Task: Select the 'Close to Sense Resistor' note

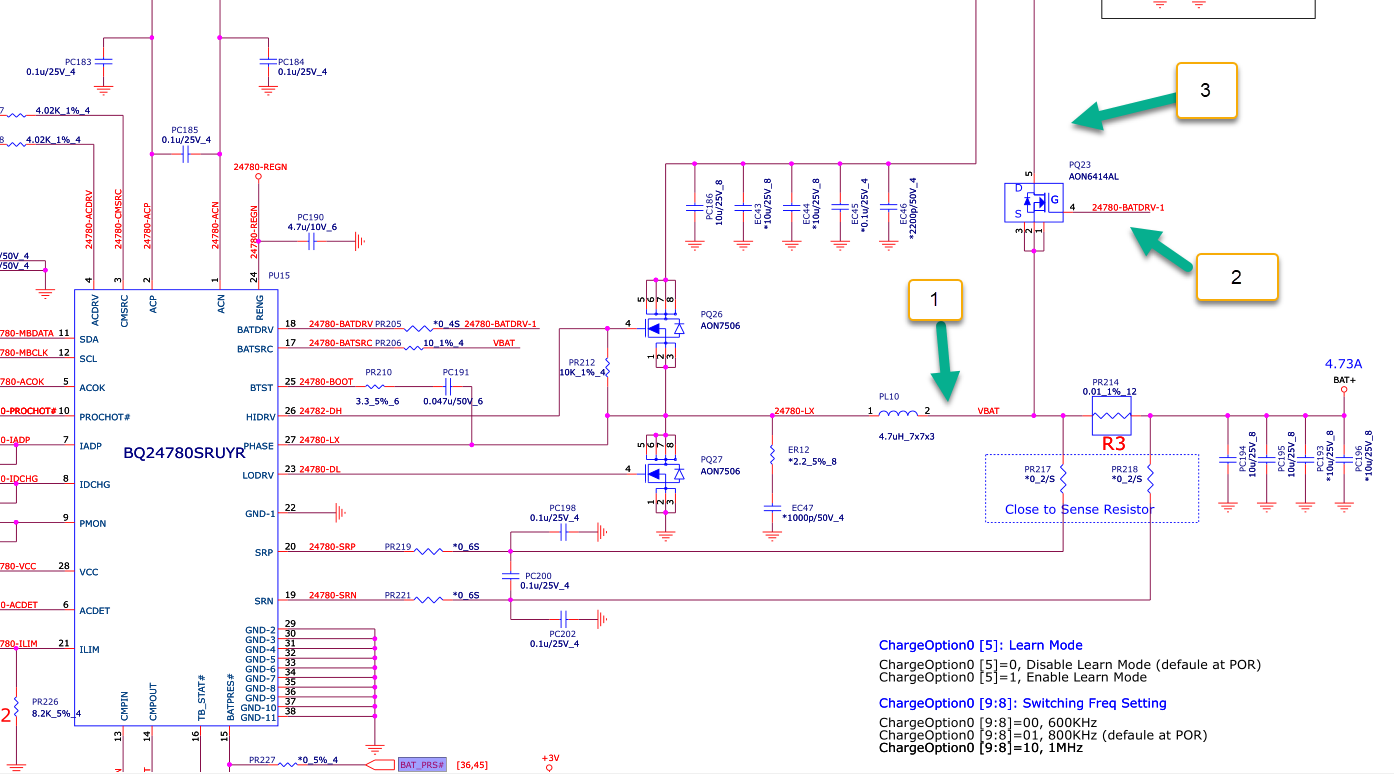Action: click(1080, 509)
